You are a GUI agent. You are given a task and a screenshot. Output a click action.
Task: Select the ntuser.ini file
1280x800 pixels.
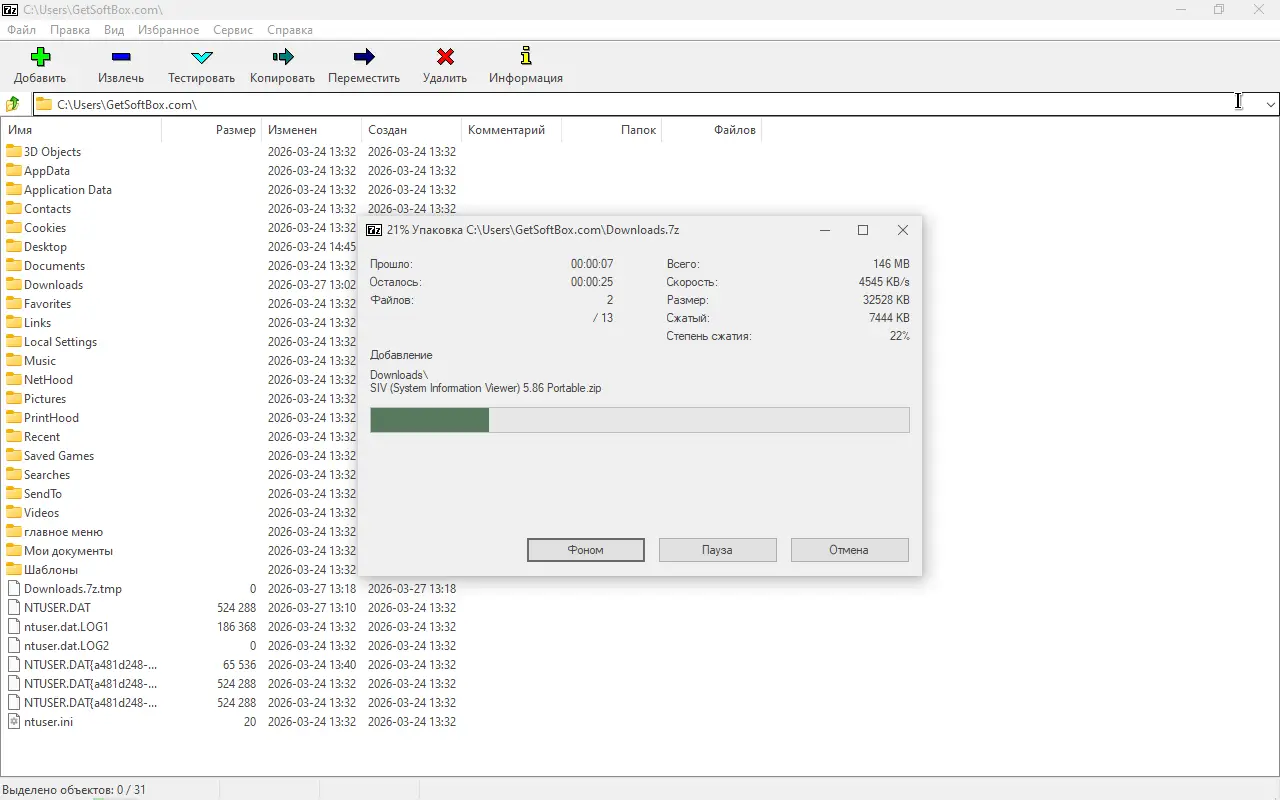coord(48,722)
